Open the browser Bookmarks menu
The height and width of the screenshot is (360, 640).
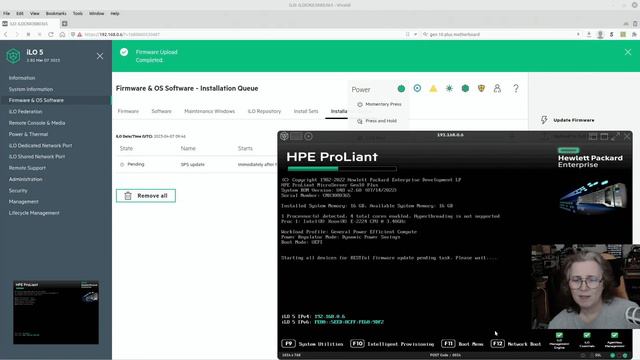pos(56,13)
